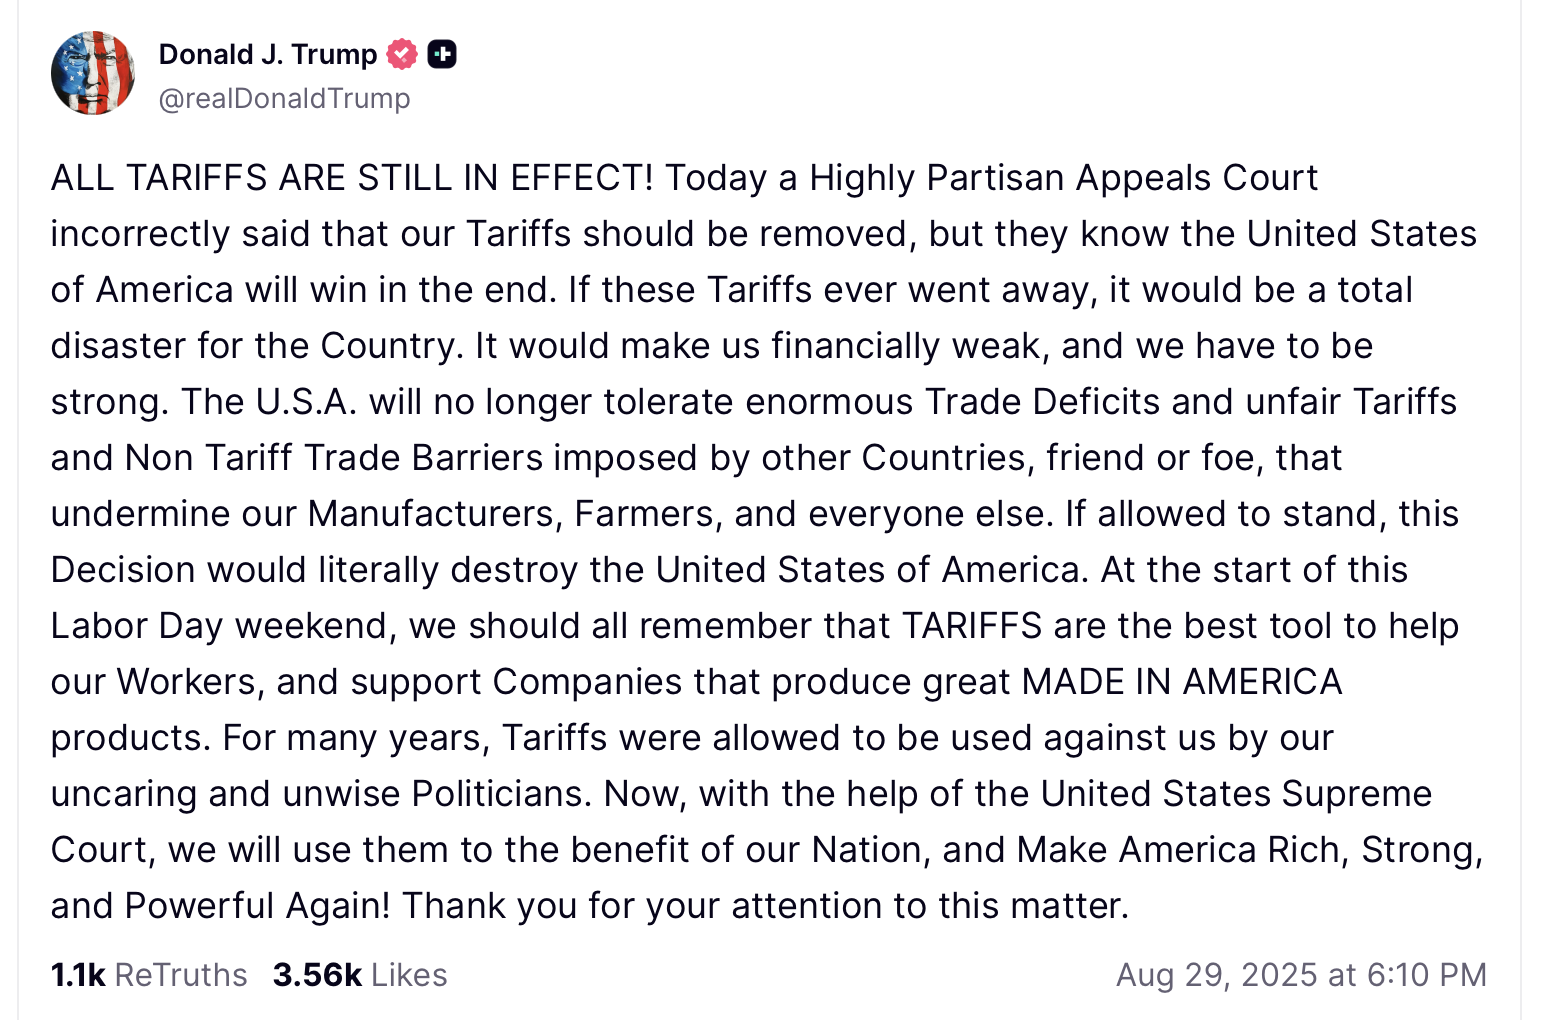This screenshot has height=1020, width=1544.
Task: Open the Donald J. Trump display name
Action: click(267, 54)
